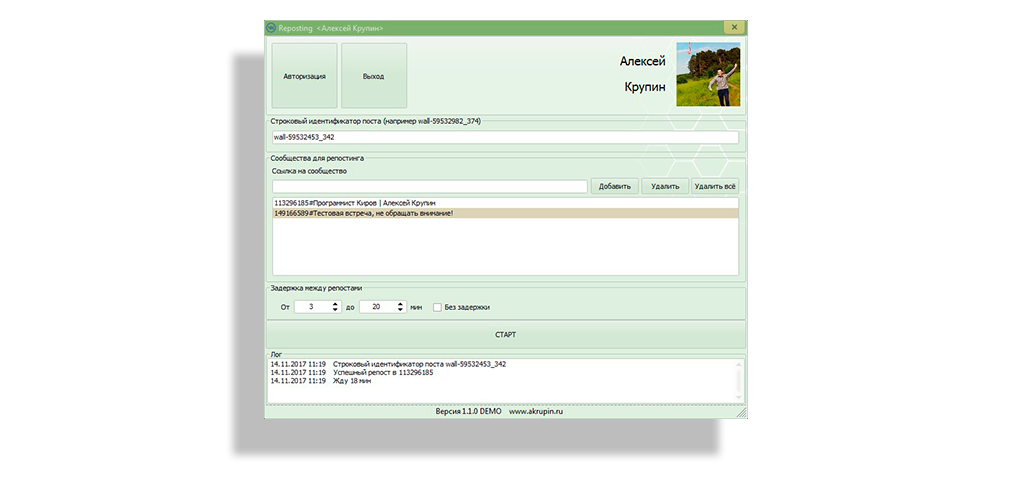Decrease the minimum delay 'От' value

pos(336,310)
